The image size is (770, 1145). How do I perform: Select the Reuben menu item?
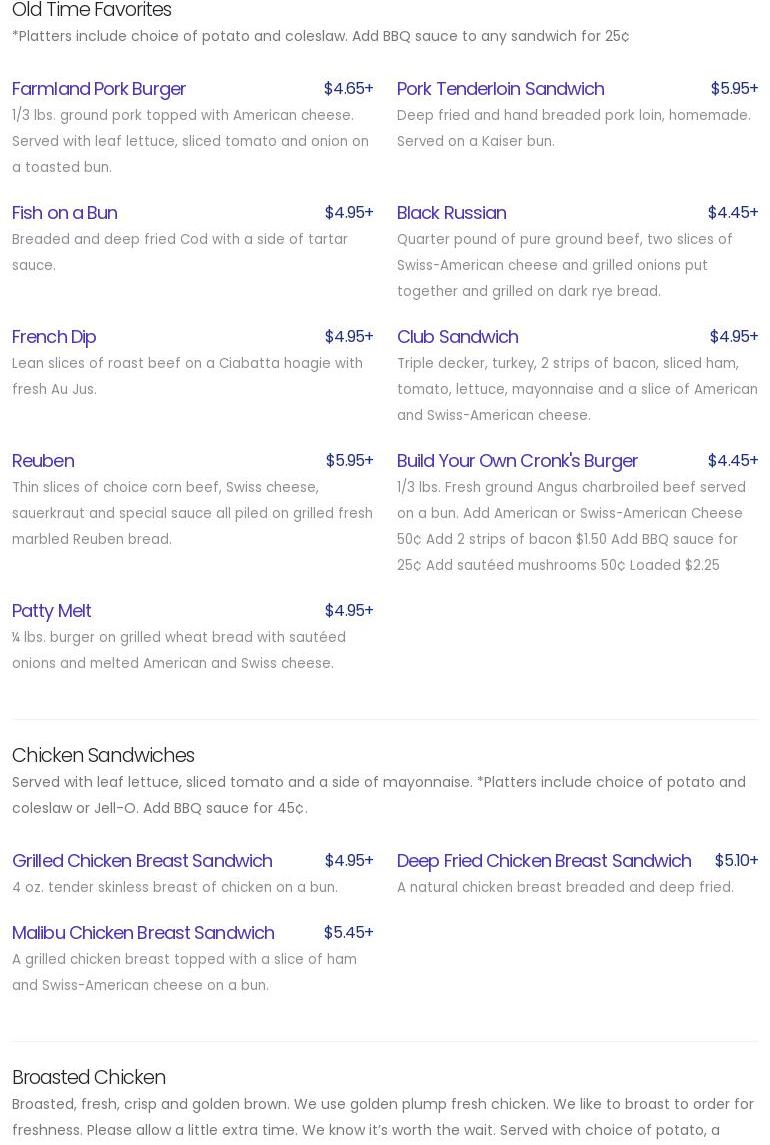click(x=43, y=461)
